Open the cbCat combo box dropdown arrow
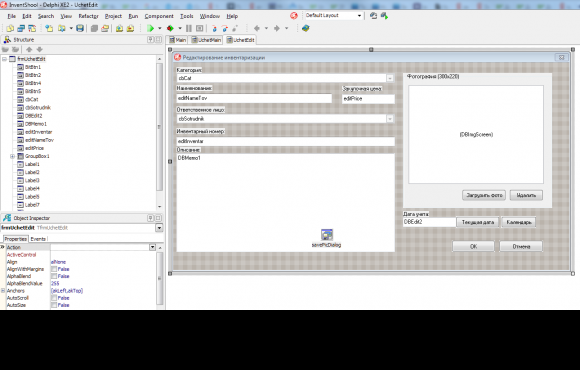The width and height of the screenshot is (580, 370). pyautogui.click(x=390, y=78)
